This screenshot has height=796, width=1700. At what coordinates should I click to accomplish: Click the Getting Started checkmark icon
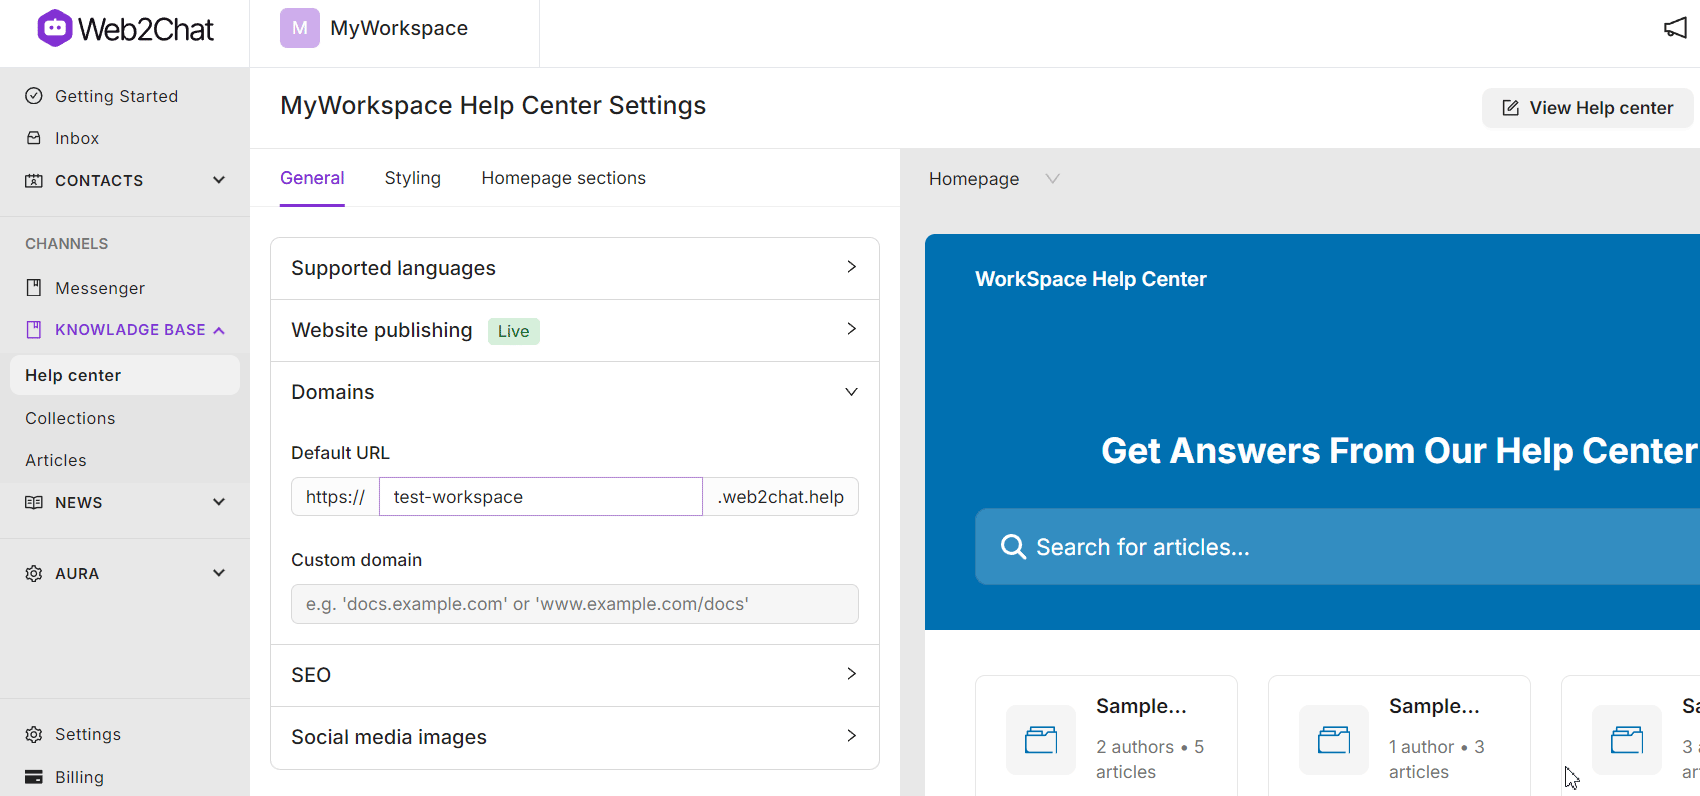[34, 96]
